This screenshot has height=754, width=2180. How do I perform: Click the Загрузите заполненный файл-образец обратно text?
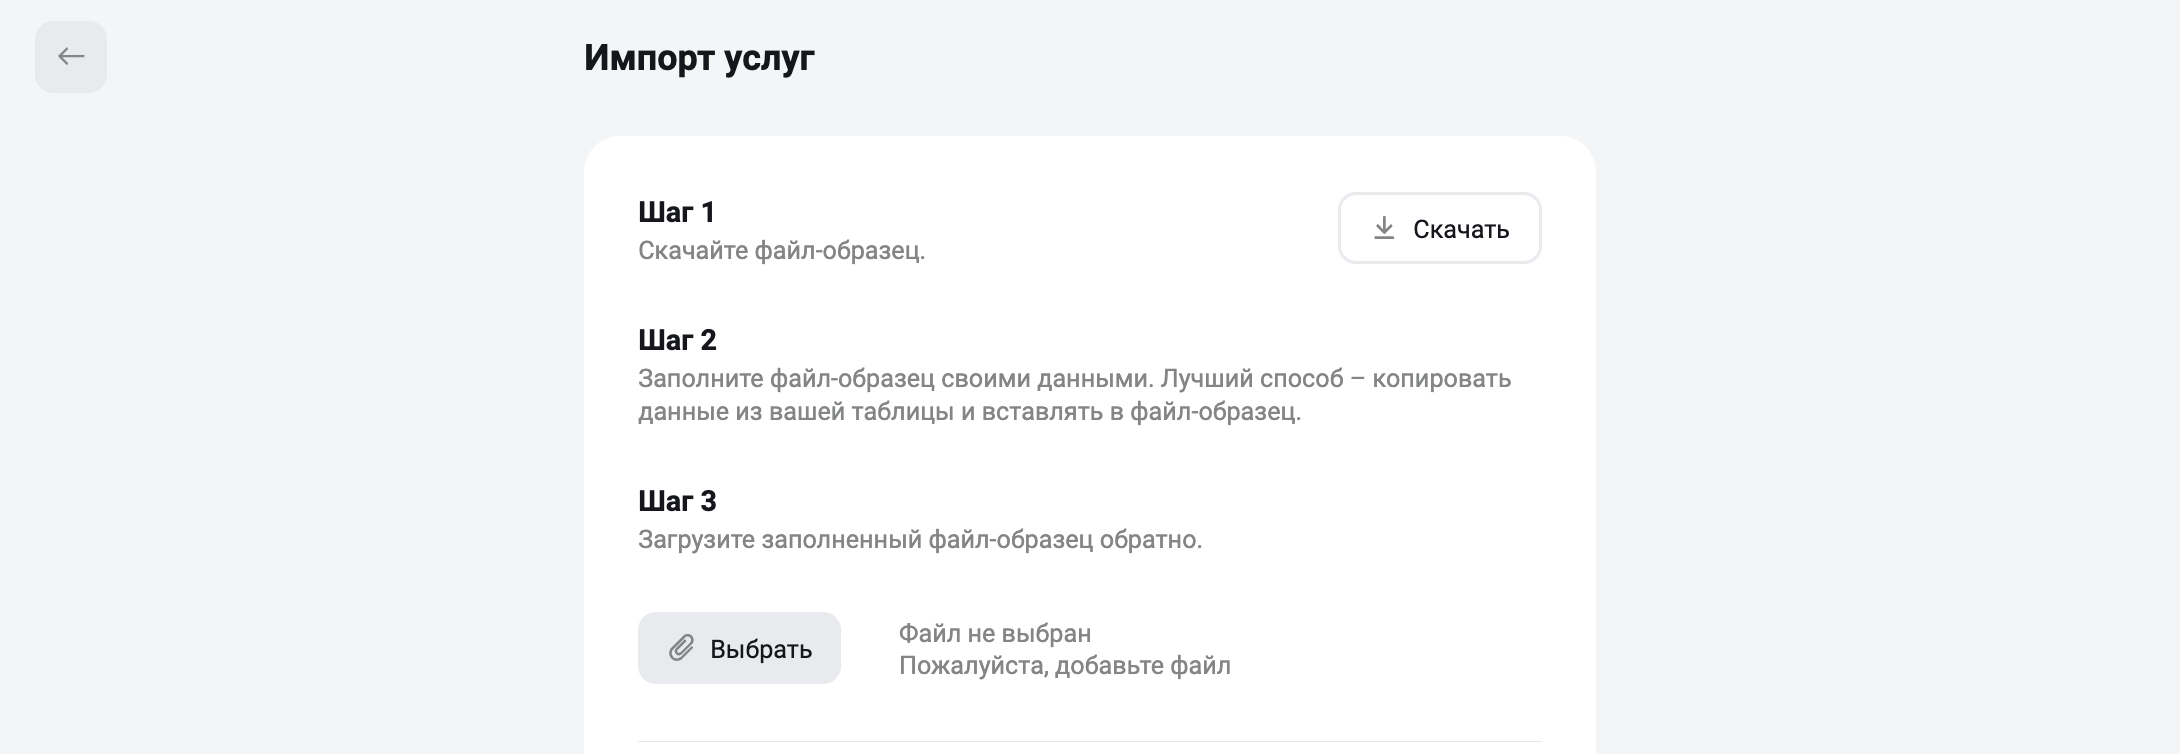pyautogui.click(x=920, y=540)
